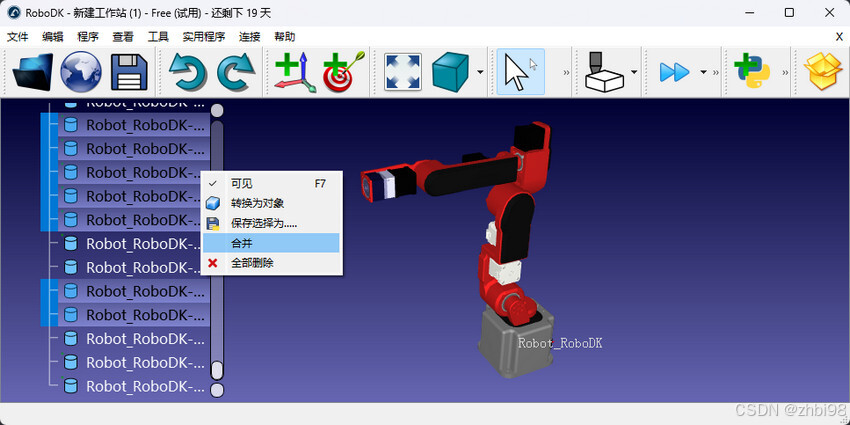Create a robot machining project
This screenshot has width=850, height=425.
604,72
